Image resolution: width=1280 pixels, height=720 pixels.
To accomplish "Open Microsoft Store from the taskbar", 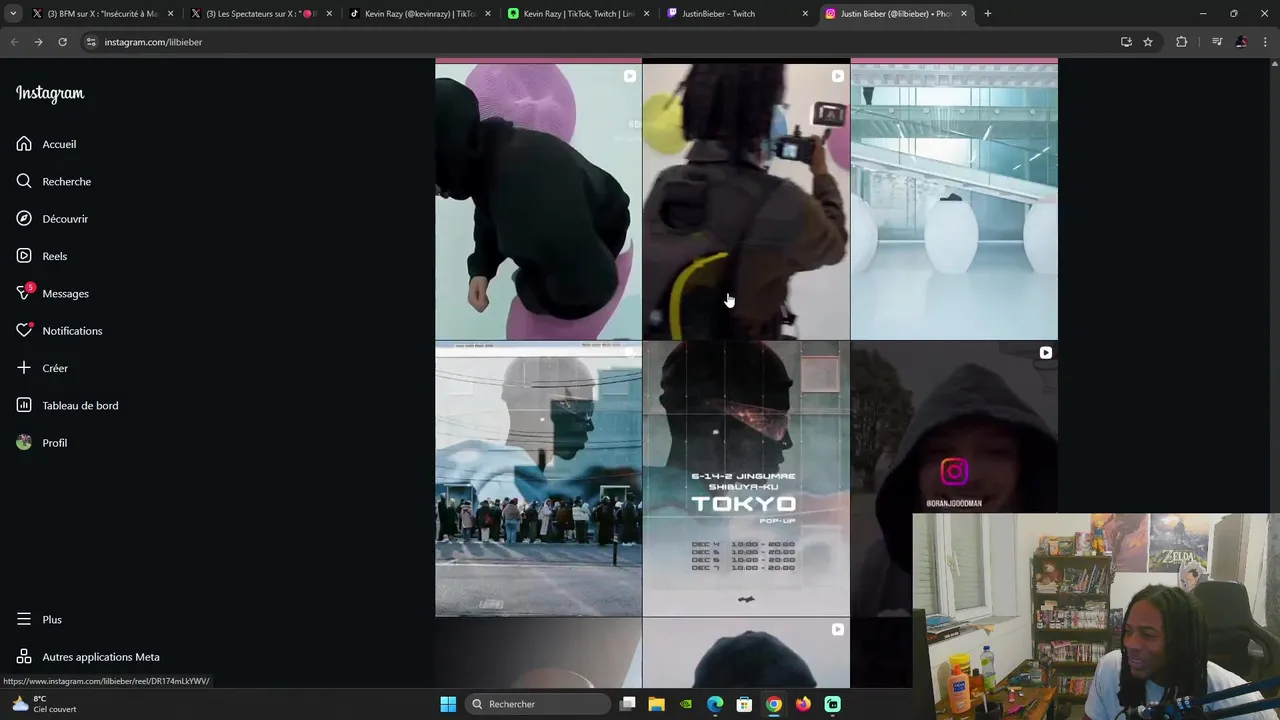I will coord(744,704).
